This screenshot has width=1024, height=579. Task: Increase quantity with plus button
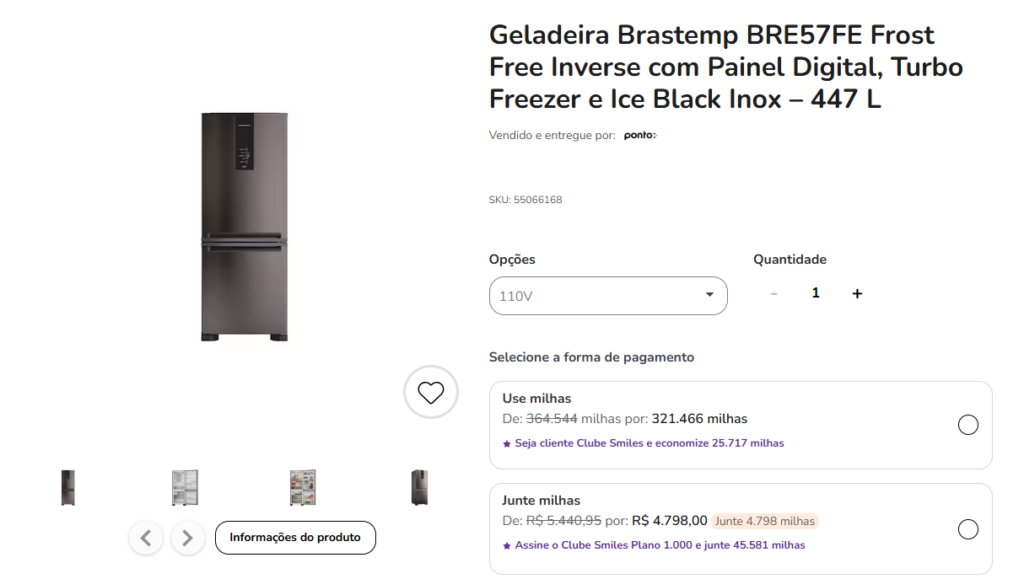click(x=857, y=294)
